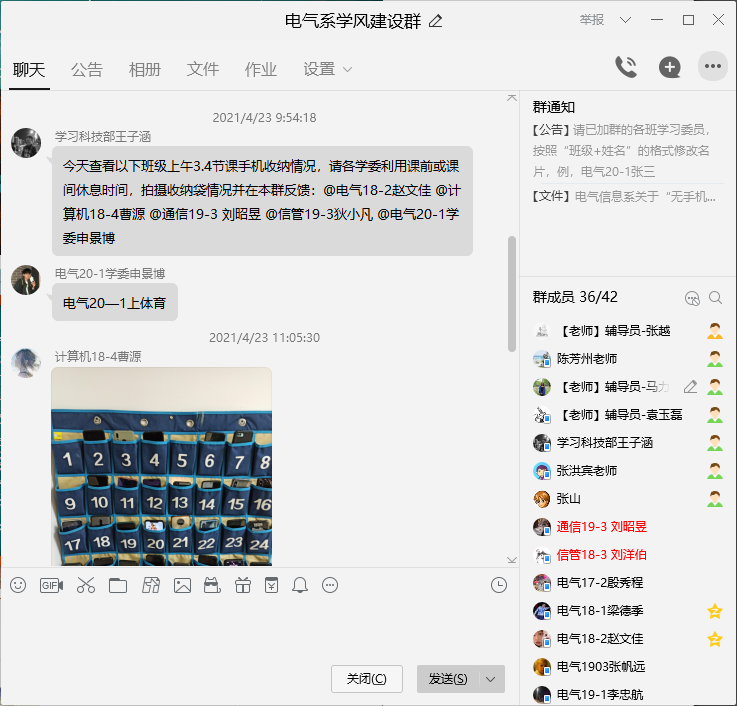Viewport: 737px width, 706px height.
Task: Open the phone storage bag photo
Action: (161, 466)
